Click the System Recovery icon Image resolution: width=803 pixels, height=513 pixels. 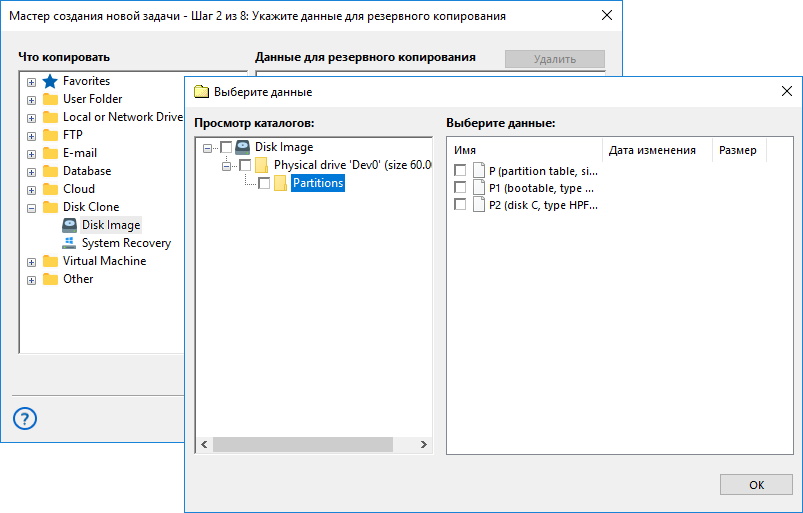(69, 243)
